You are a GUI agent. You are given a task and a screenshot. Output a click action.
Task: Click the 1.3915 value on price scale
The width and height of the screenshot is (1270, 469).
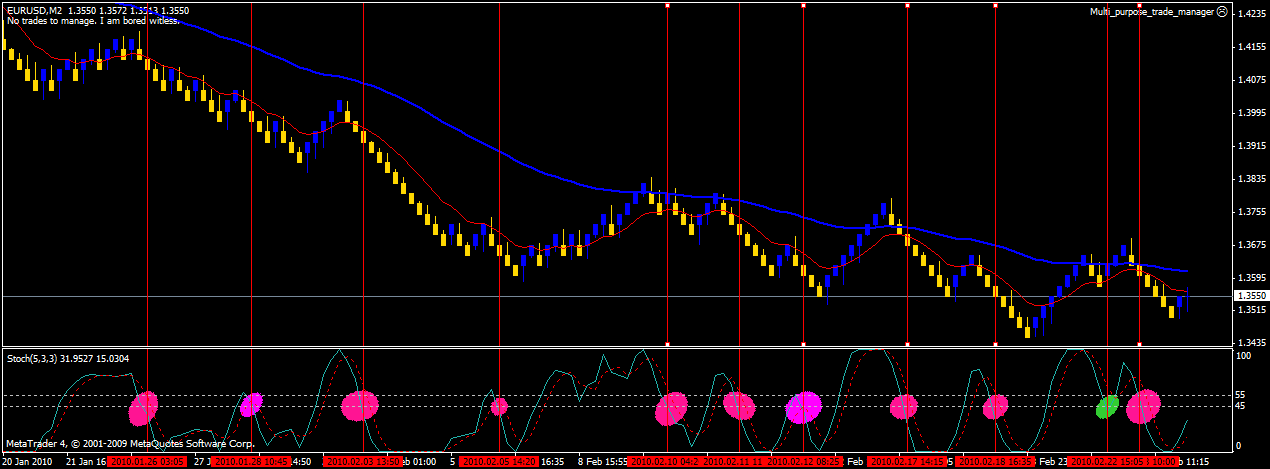click(1250, 146)
